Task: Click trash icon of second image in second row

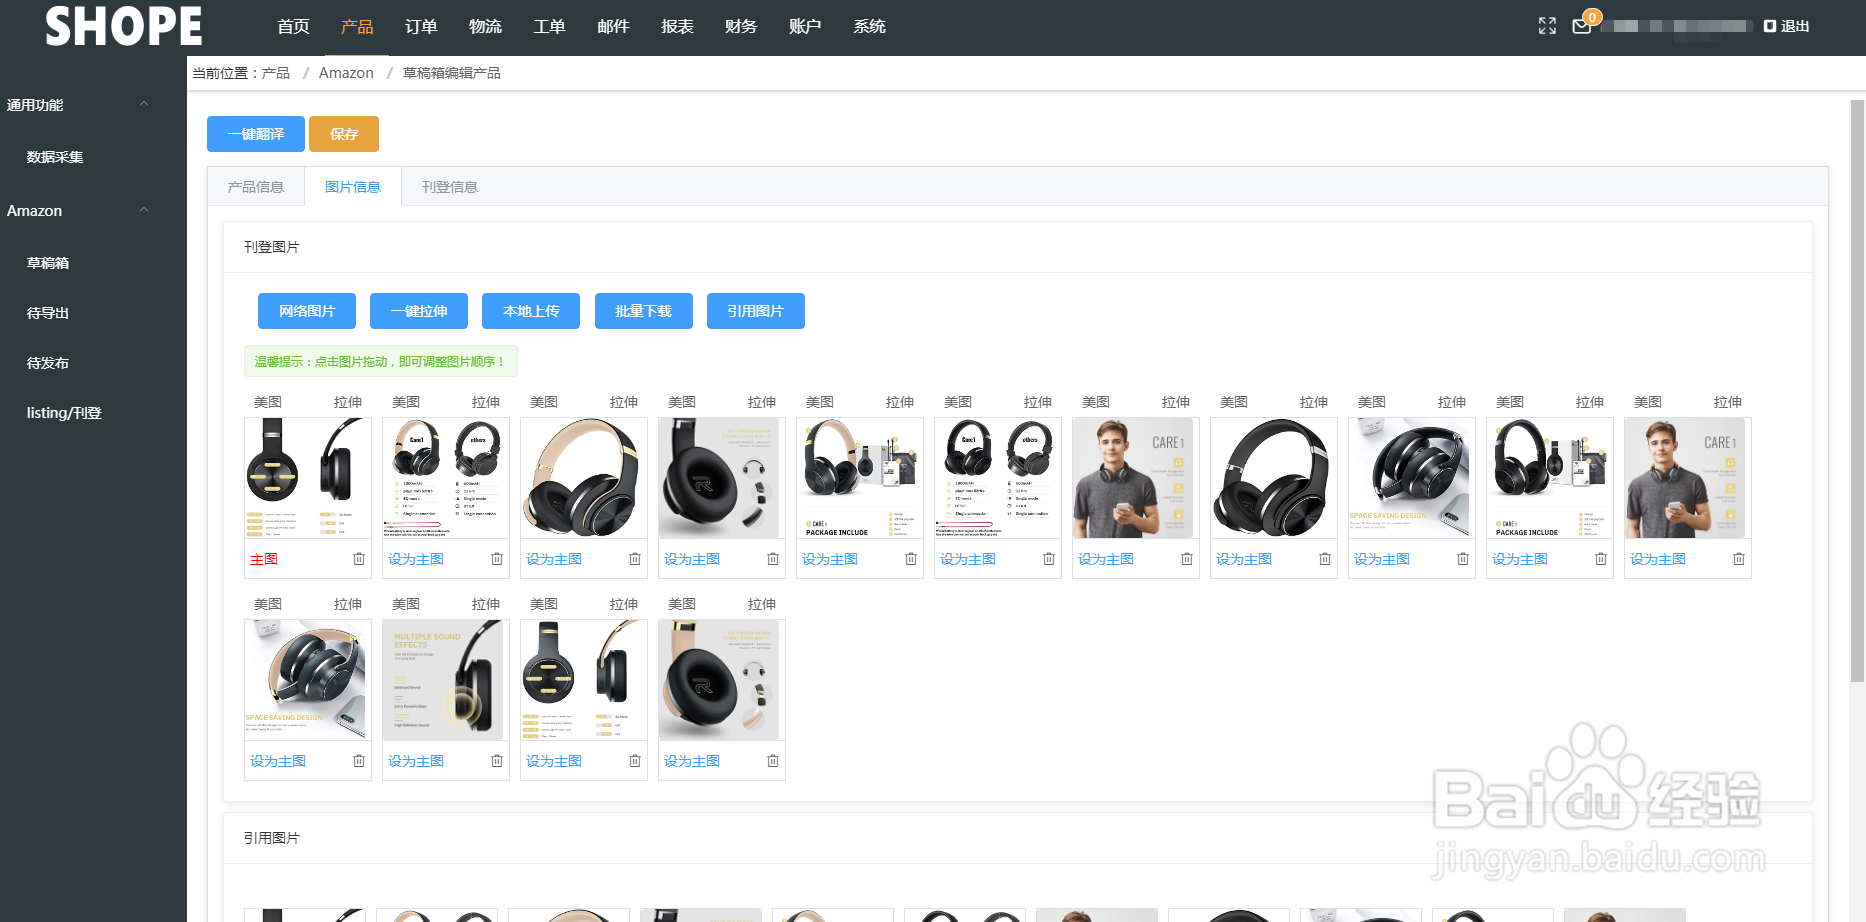Action: [x=497, y=761]
